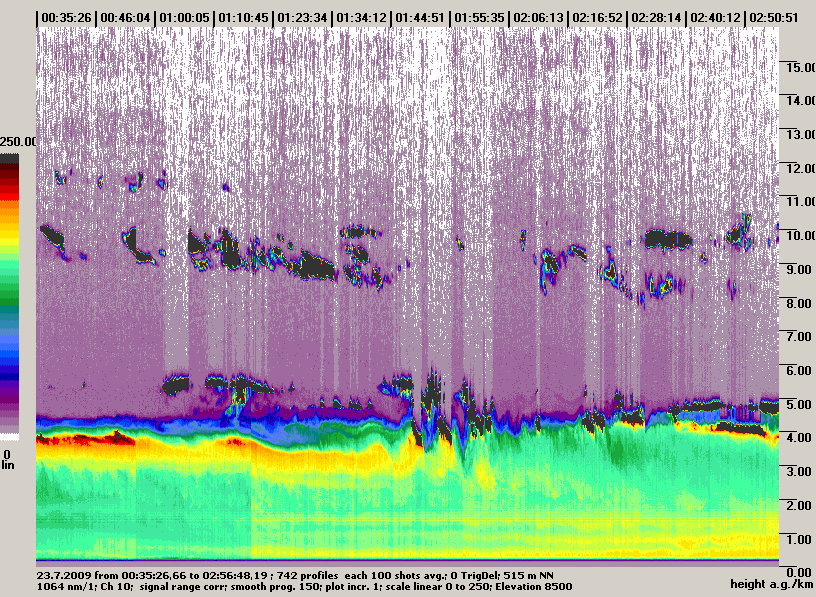Click the 15.00 height axis label

point(800,67)
